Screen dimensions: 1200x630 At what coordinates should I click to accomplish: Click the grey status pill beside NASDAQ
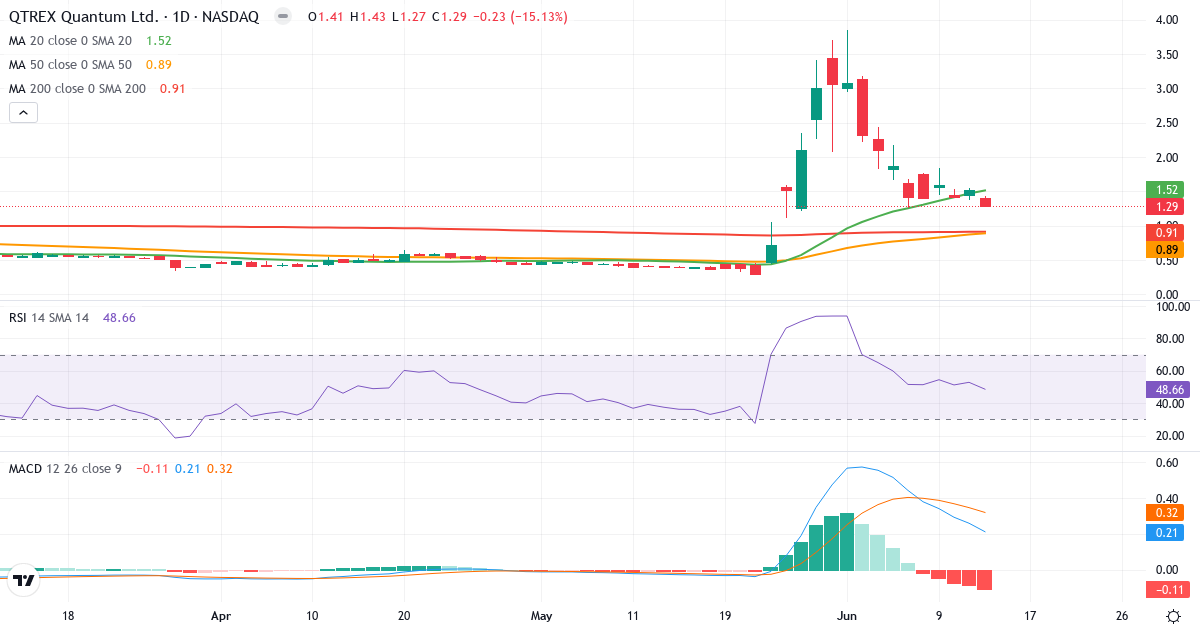[x=284, y=17]
